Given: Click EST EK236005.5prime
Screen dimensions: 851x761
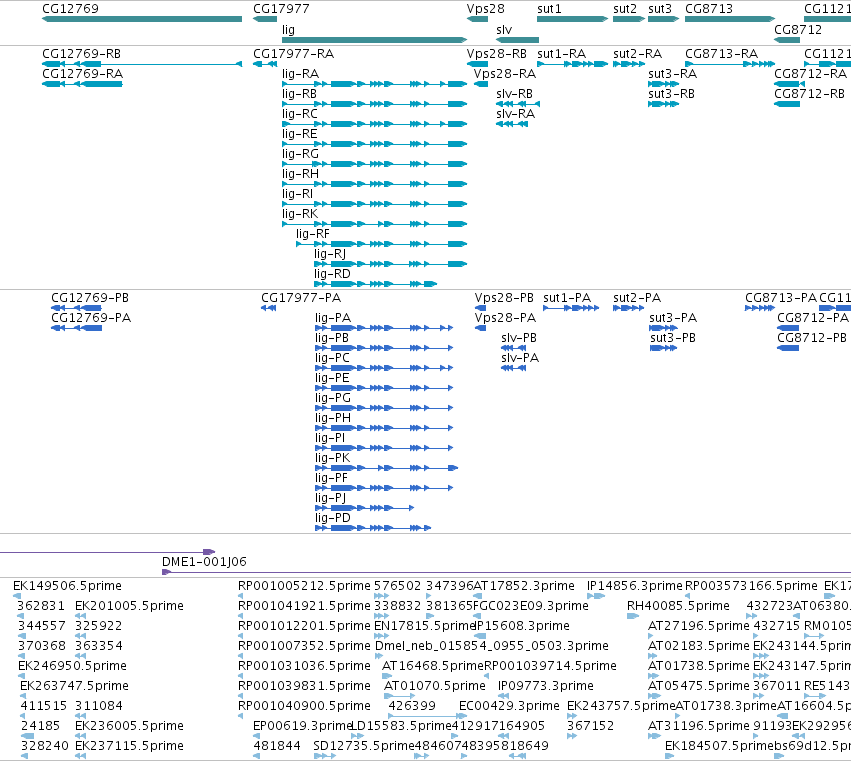Looking at the screenshot, I should 129,726.
